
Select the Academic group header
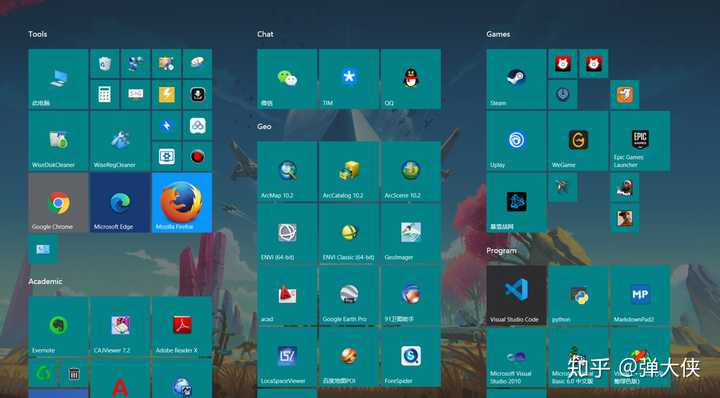[x=45, y=281]
